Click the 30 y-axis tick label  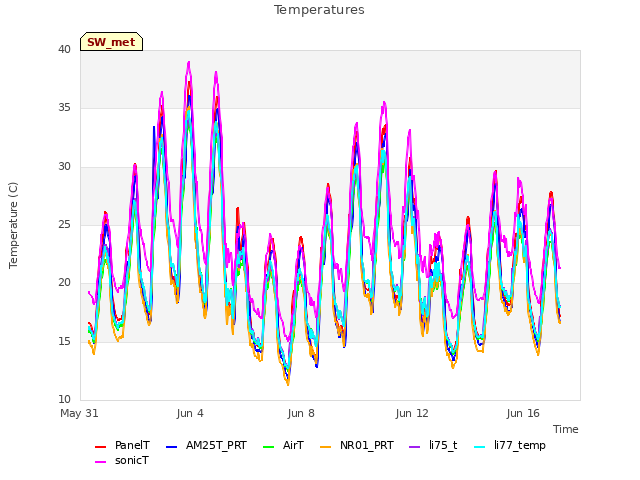[64, 167]
